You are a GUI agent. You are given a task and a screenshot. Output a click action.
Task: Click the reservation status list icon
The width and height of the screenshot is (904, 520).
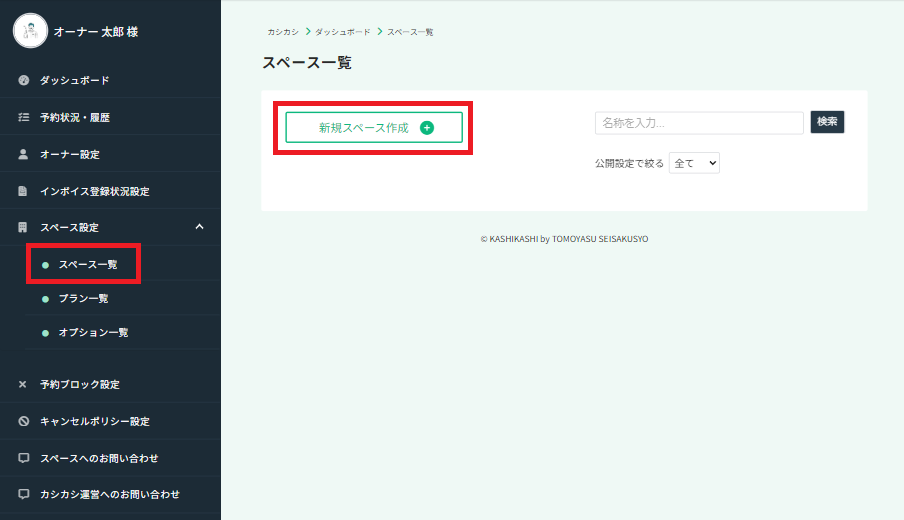click(24, 117)
